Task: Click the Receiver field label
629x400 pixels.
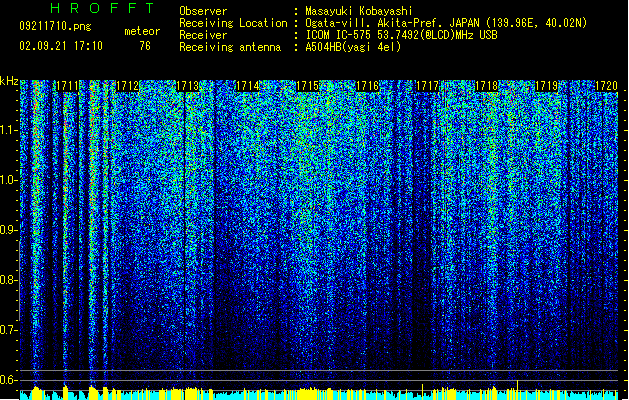Action: 203,35
